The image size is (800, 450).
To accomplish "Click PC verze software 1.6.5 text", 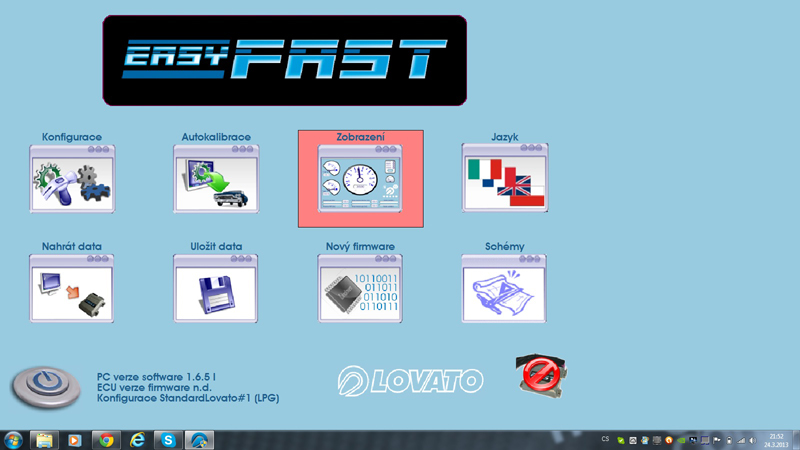I will click(156, 377).
